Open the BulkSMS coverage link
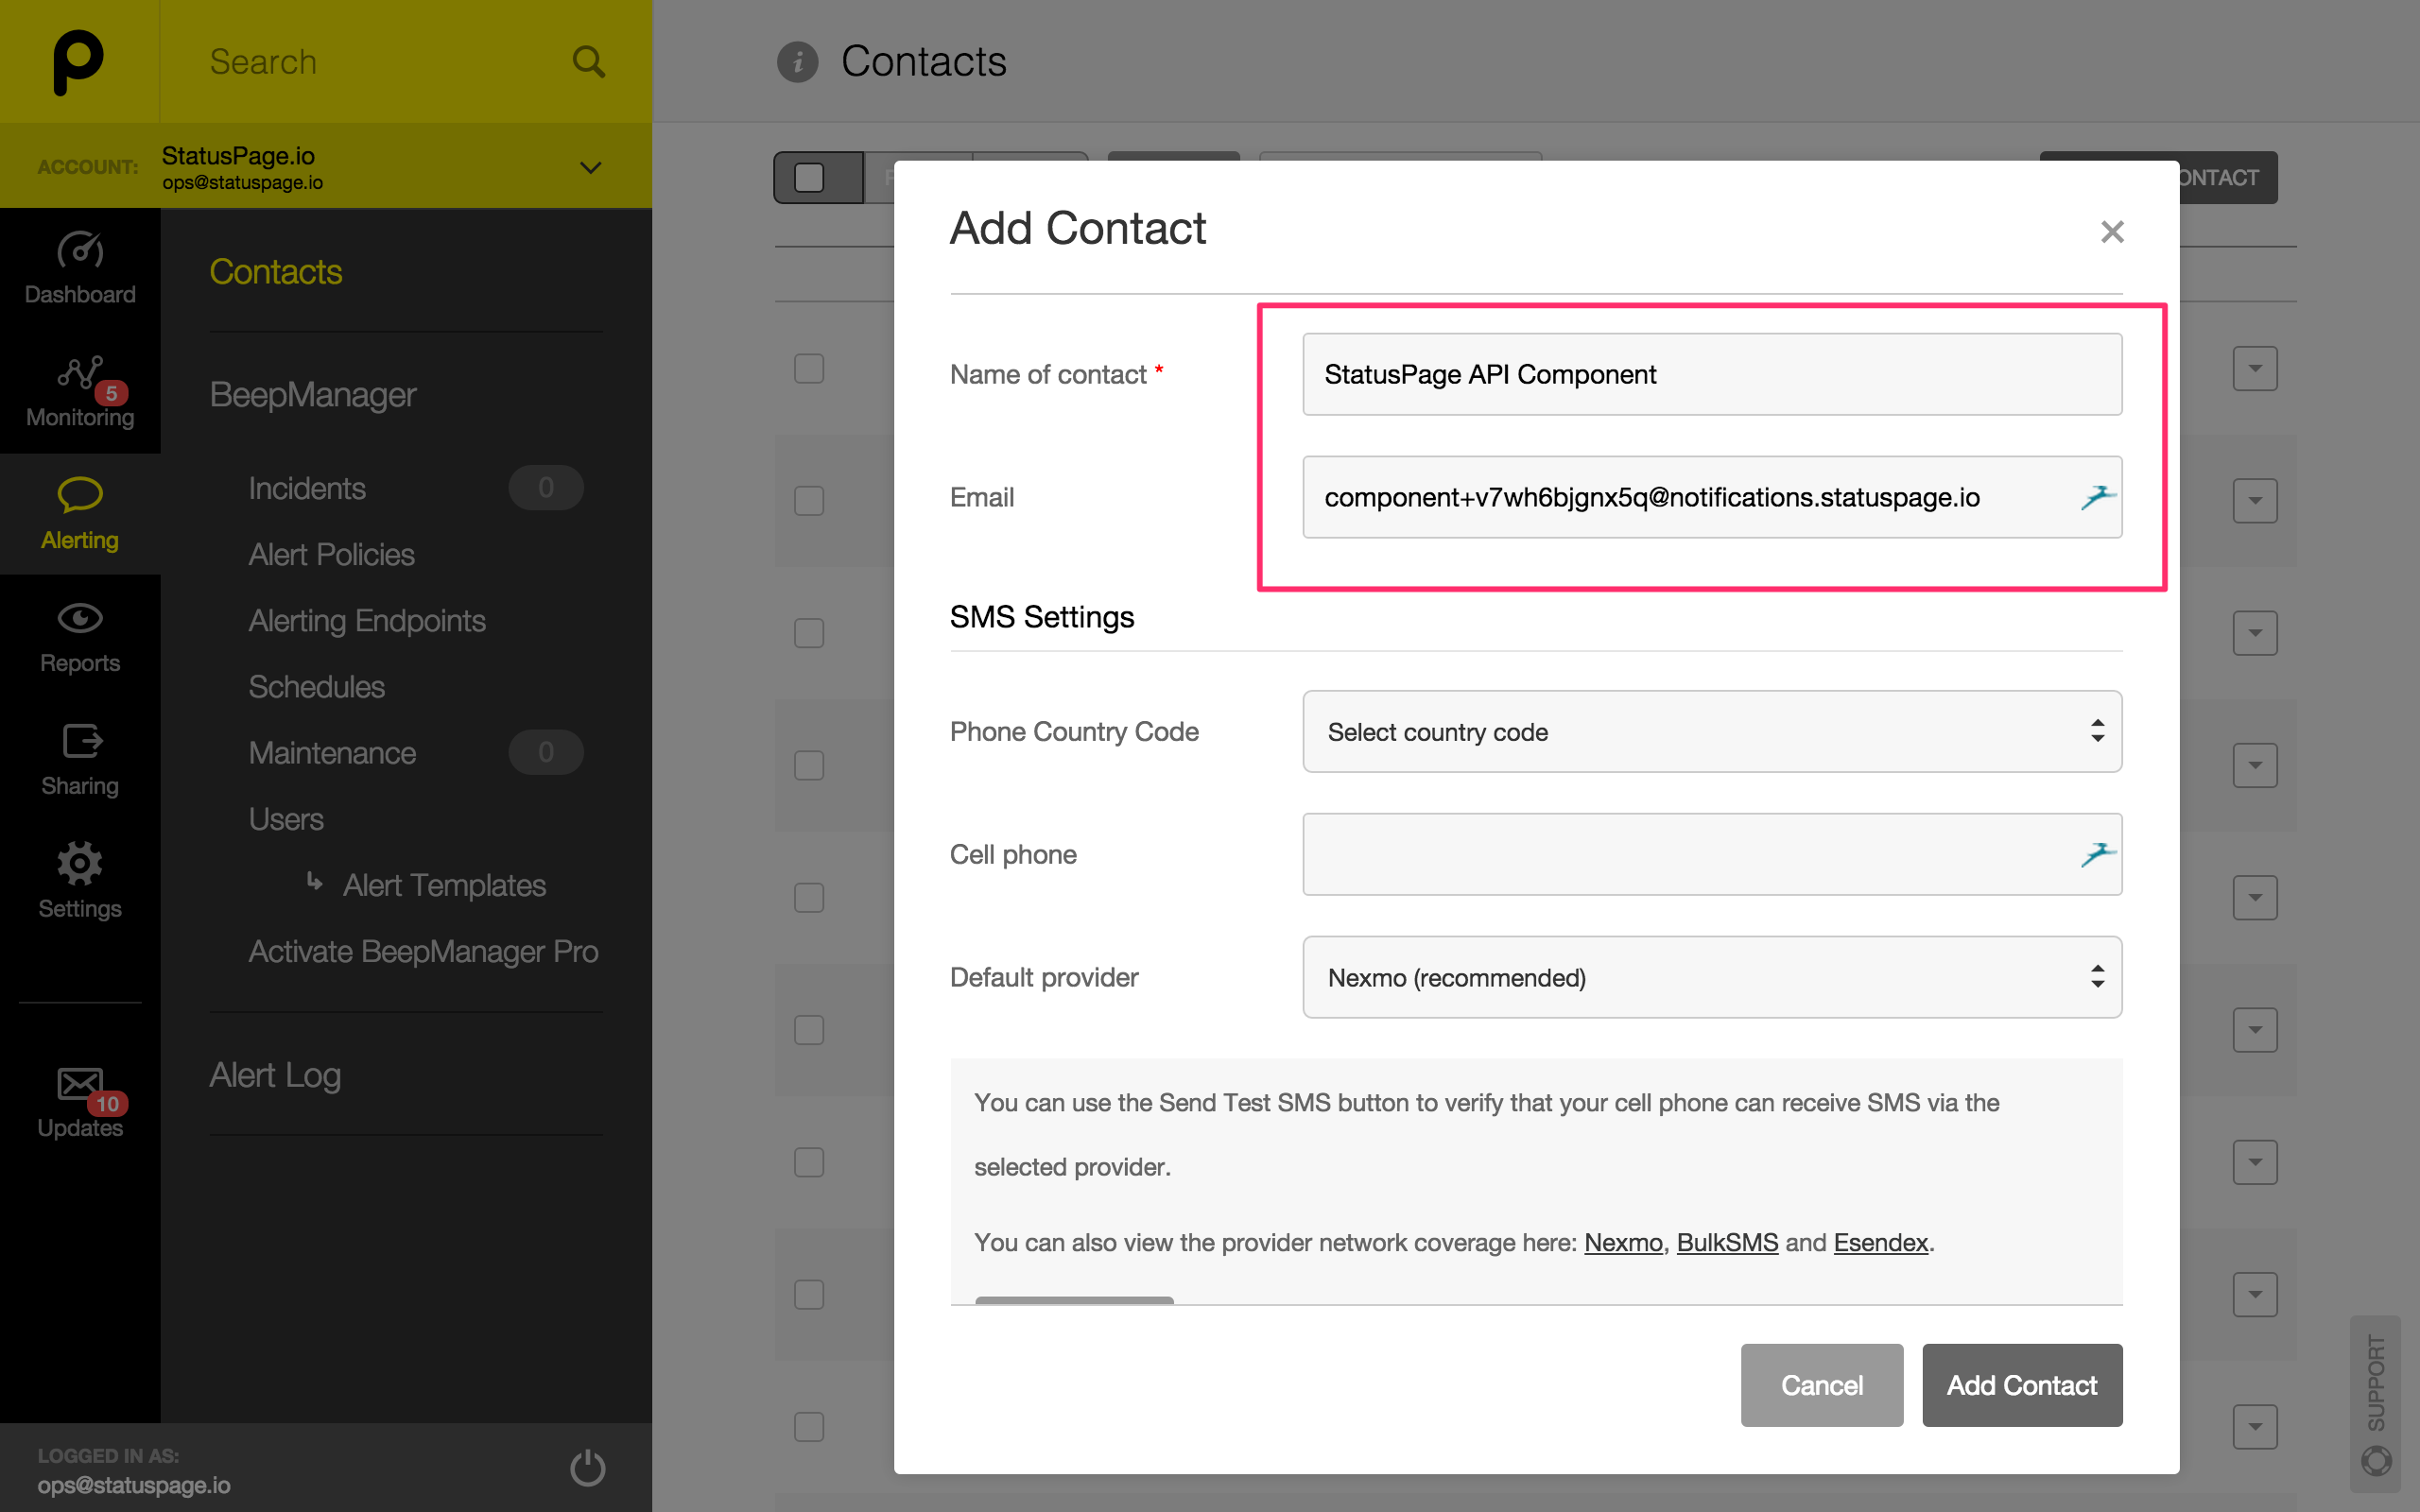Viewport: 2420px width, 1512px height. 1727,1243
